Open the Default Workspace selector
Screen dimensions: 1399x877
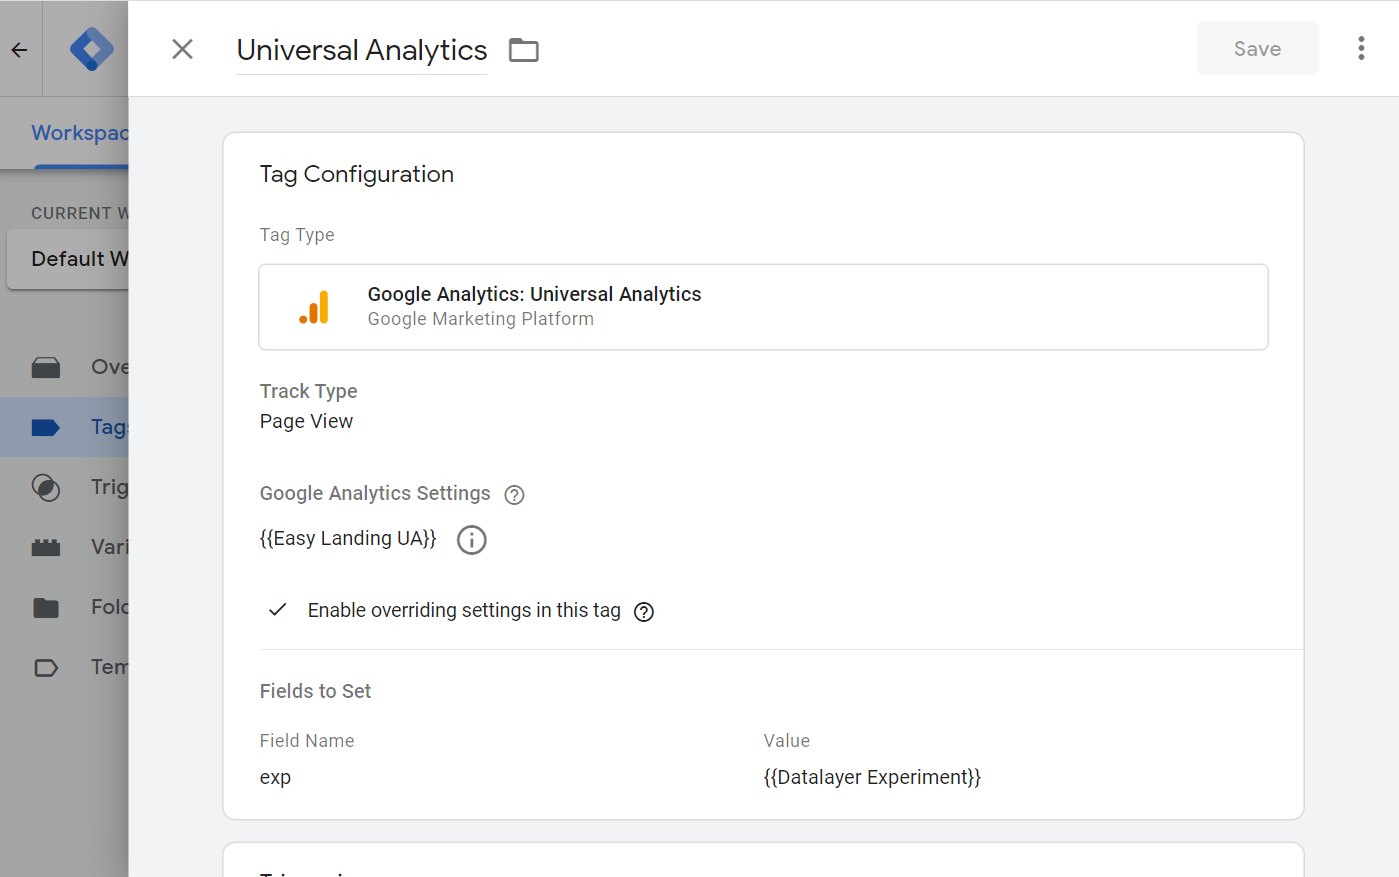[x=68, y=259]
